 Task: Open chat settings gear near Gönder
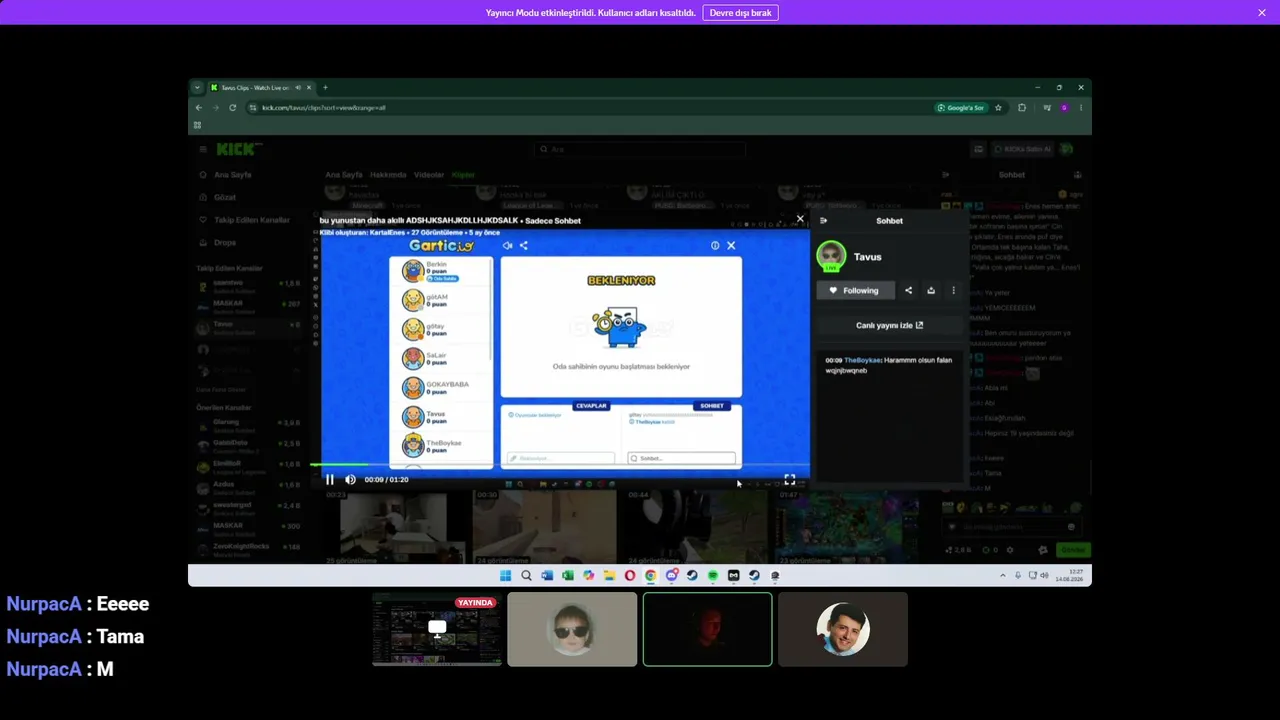coord(1009,550)
